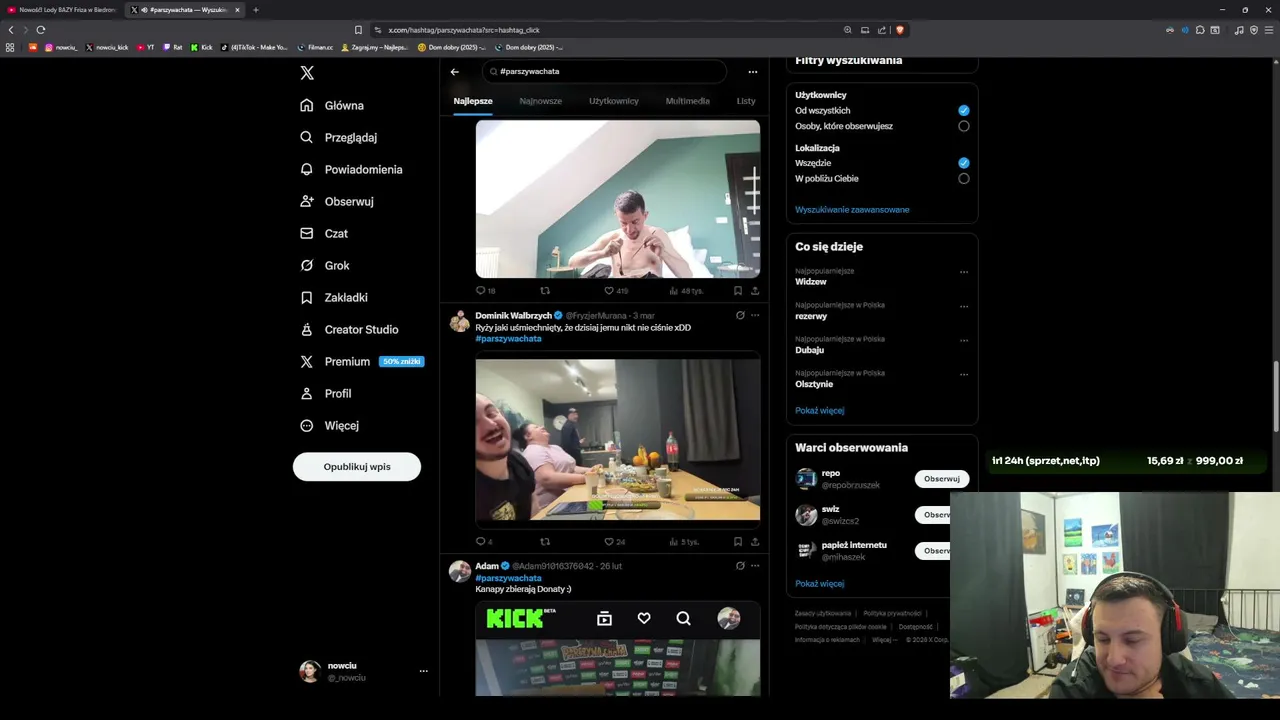Bookmark the first post with 48 tys. views

[738, 291]
